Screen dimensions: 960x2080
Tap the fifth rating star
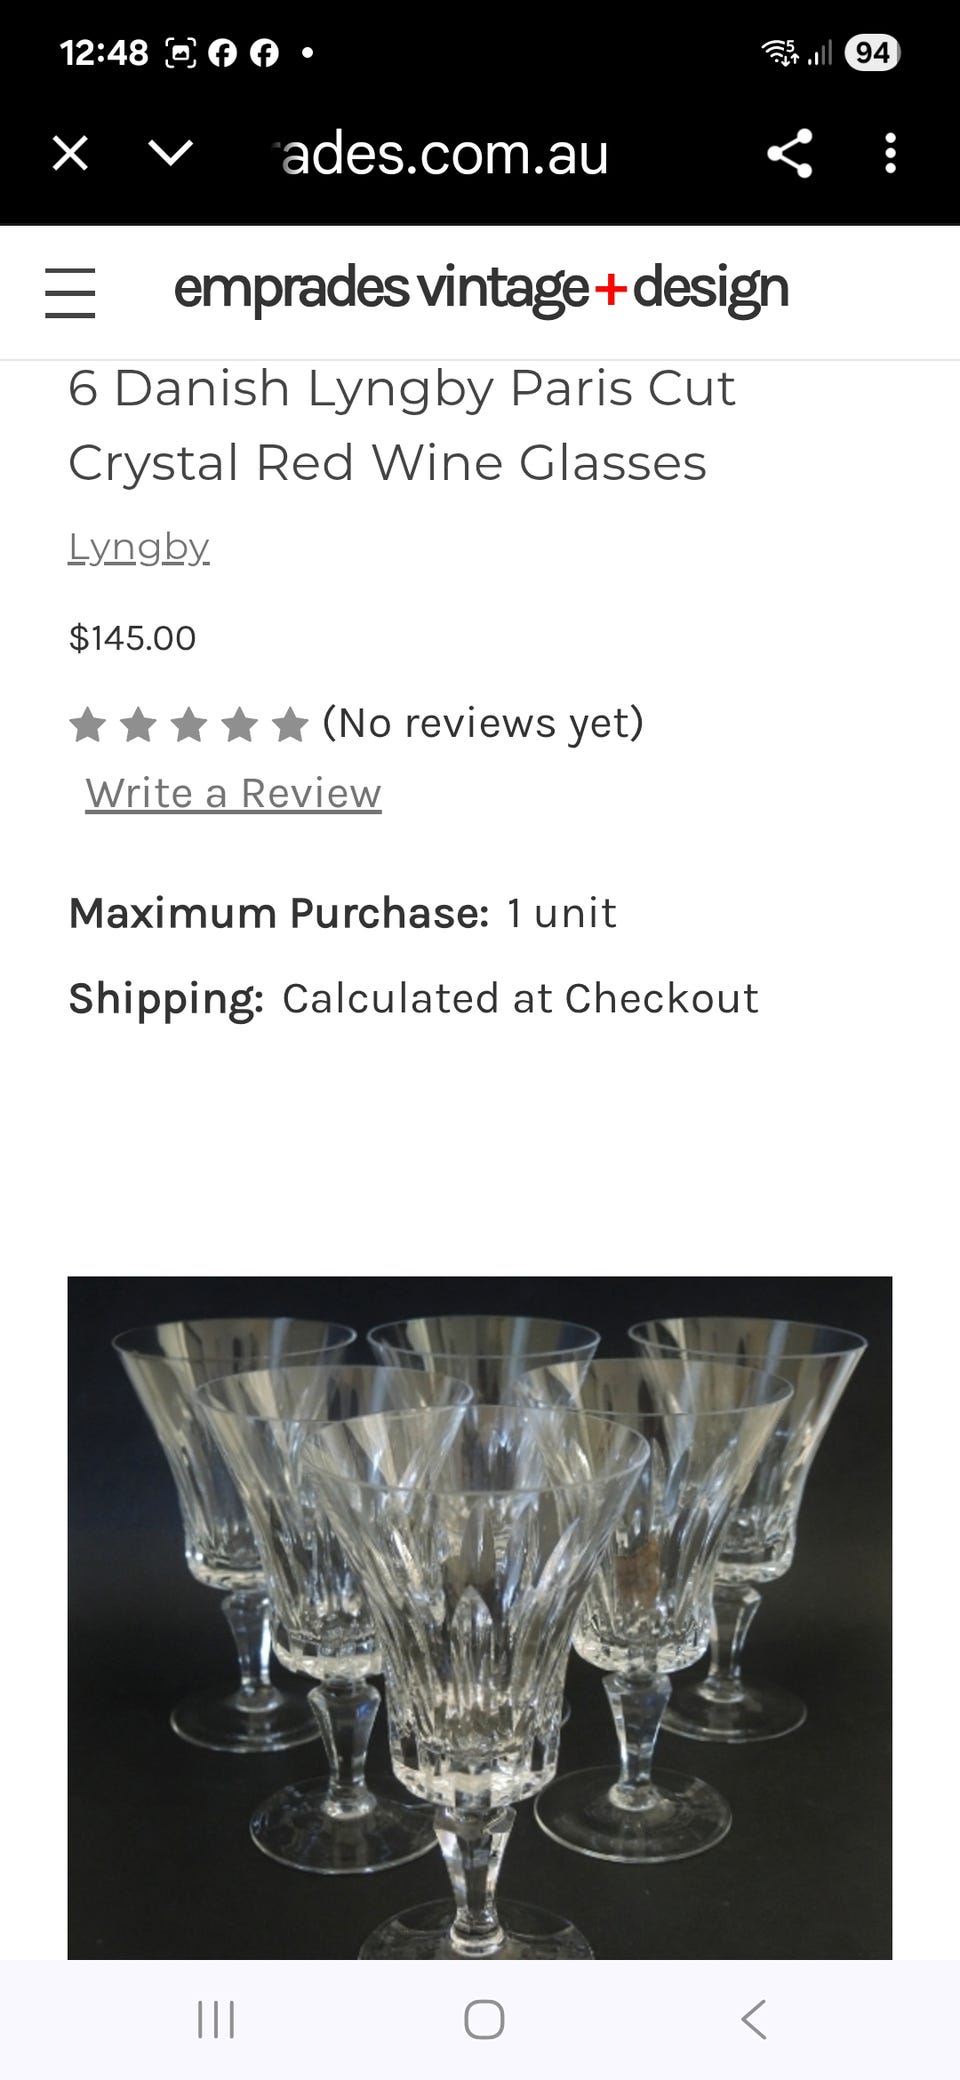coord(290,724)
